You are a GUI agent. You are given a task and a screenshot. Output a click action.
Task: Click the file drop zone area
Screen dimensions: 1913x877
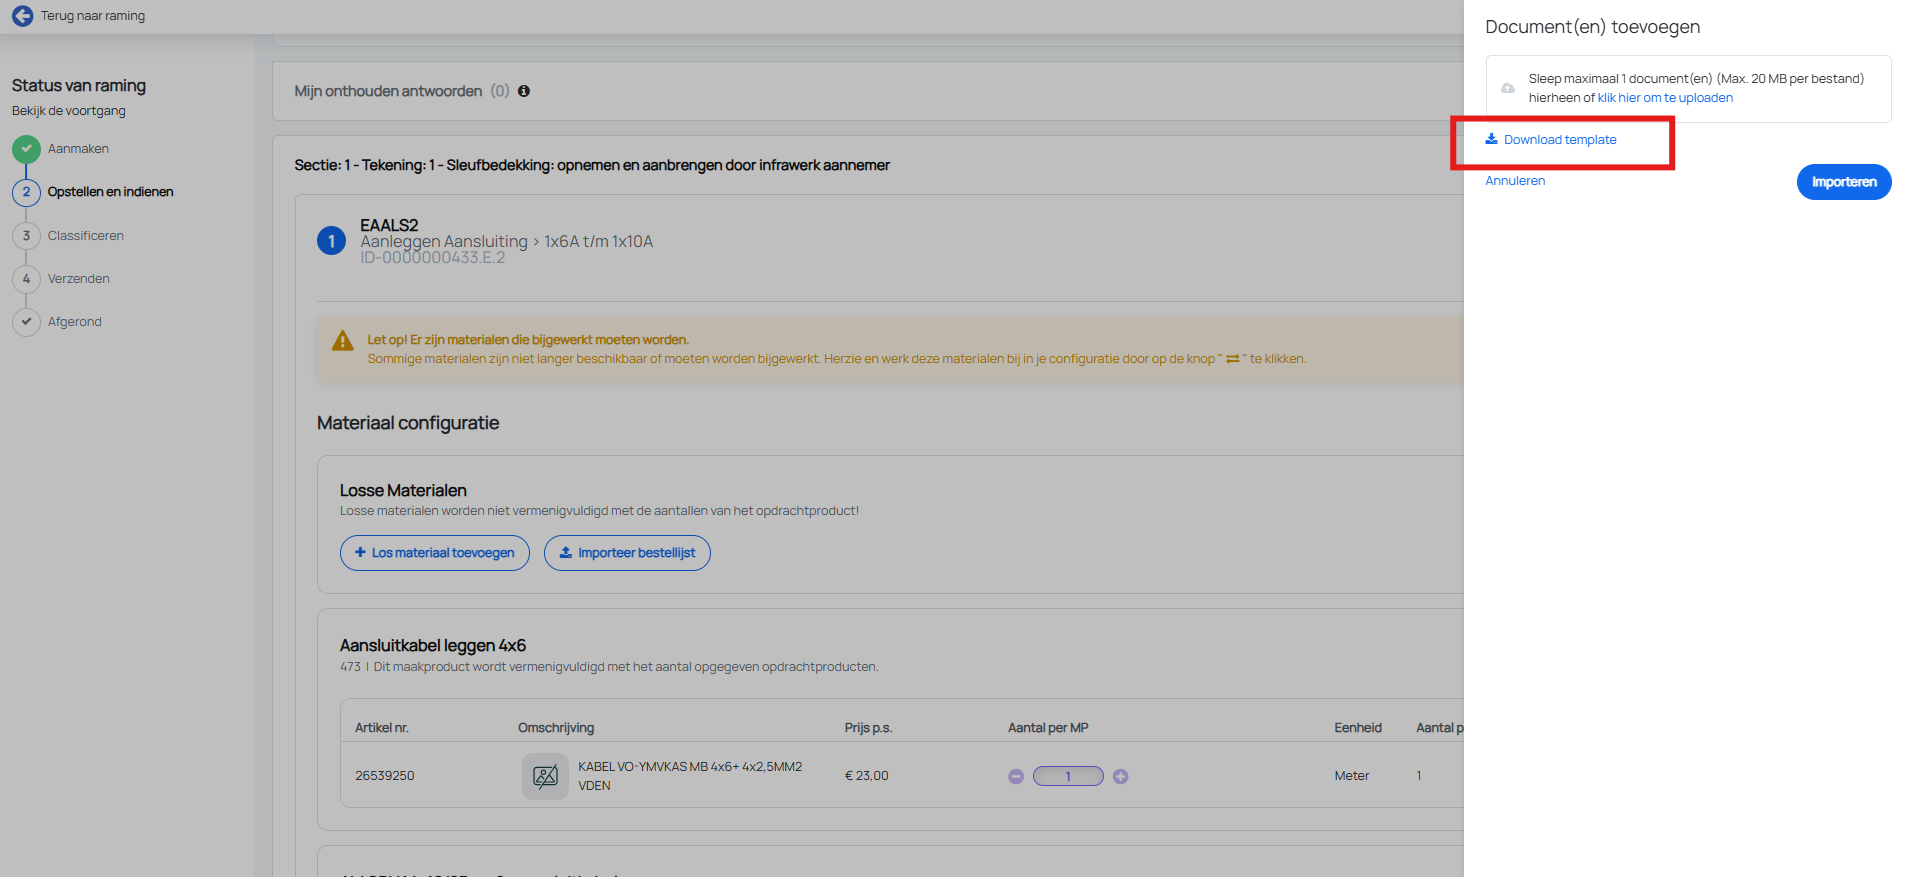[1689, 89]
